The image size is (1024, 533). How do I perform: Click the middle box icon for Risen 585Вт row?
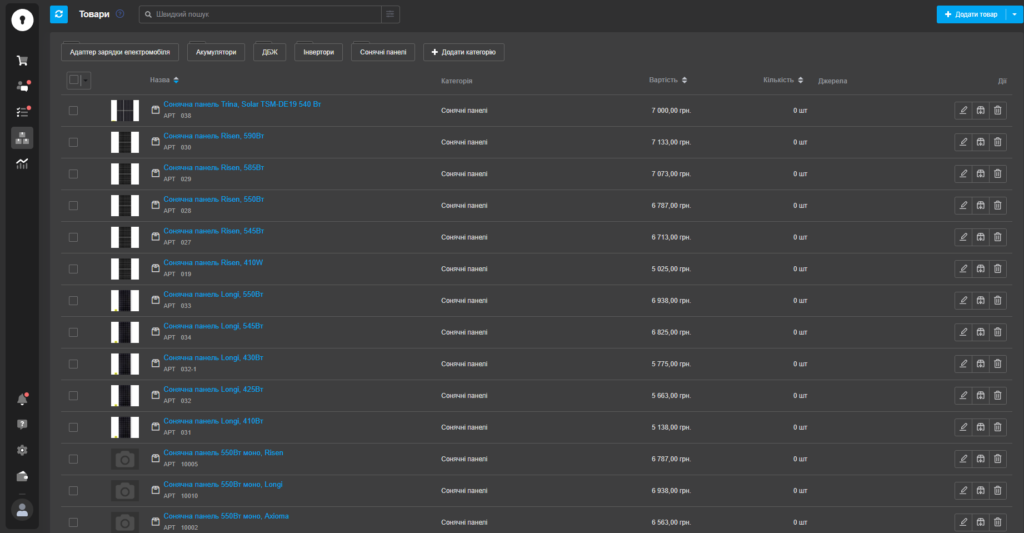[x=980, y=174]
